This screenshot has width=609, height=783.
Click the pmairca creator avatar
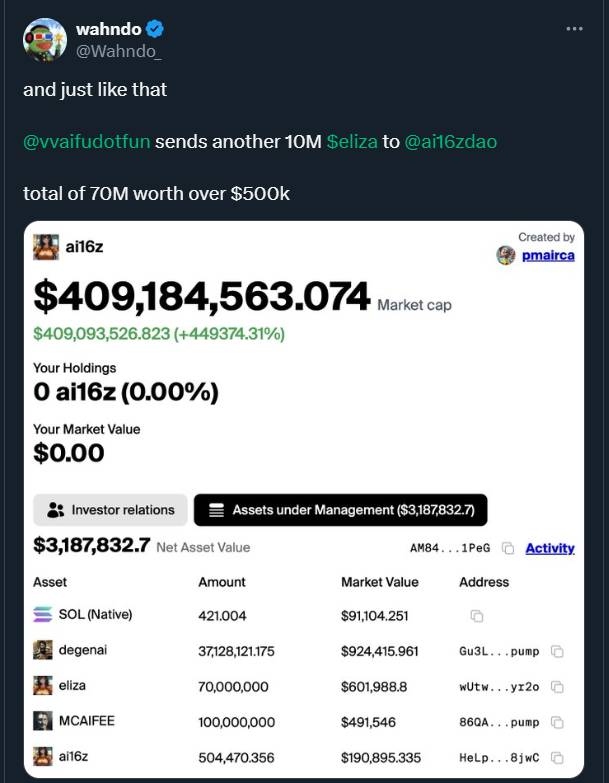[x=506, y=255]
